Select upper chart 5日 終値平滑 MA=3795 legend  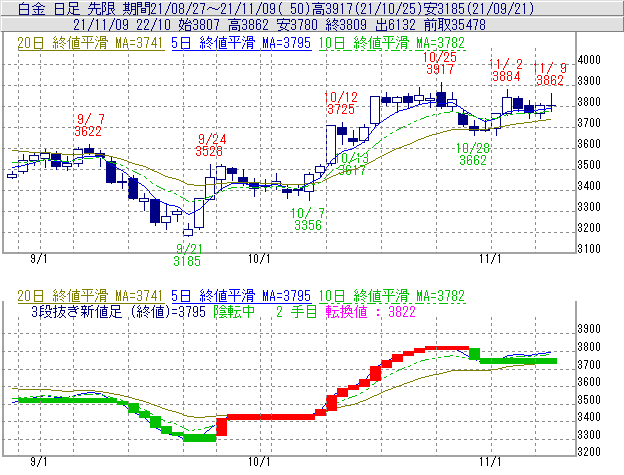(x=241, y=43)
